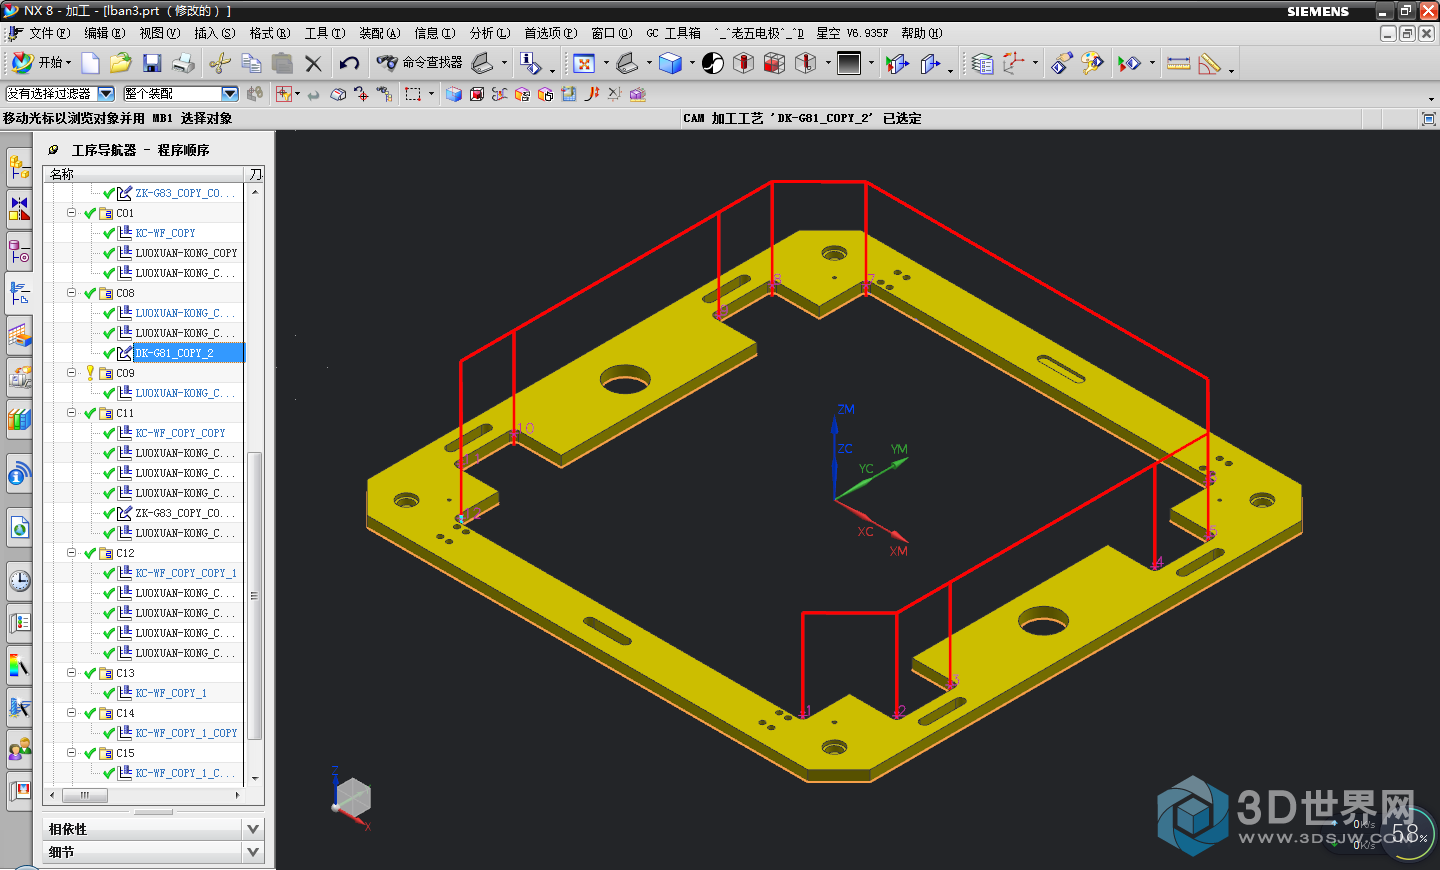Collapse the C13 program group
This screenshot has width=1440, height=870.
71,673
